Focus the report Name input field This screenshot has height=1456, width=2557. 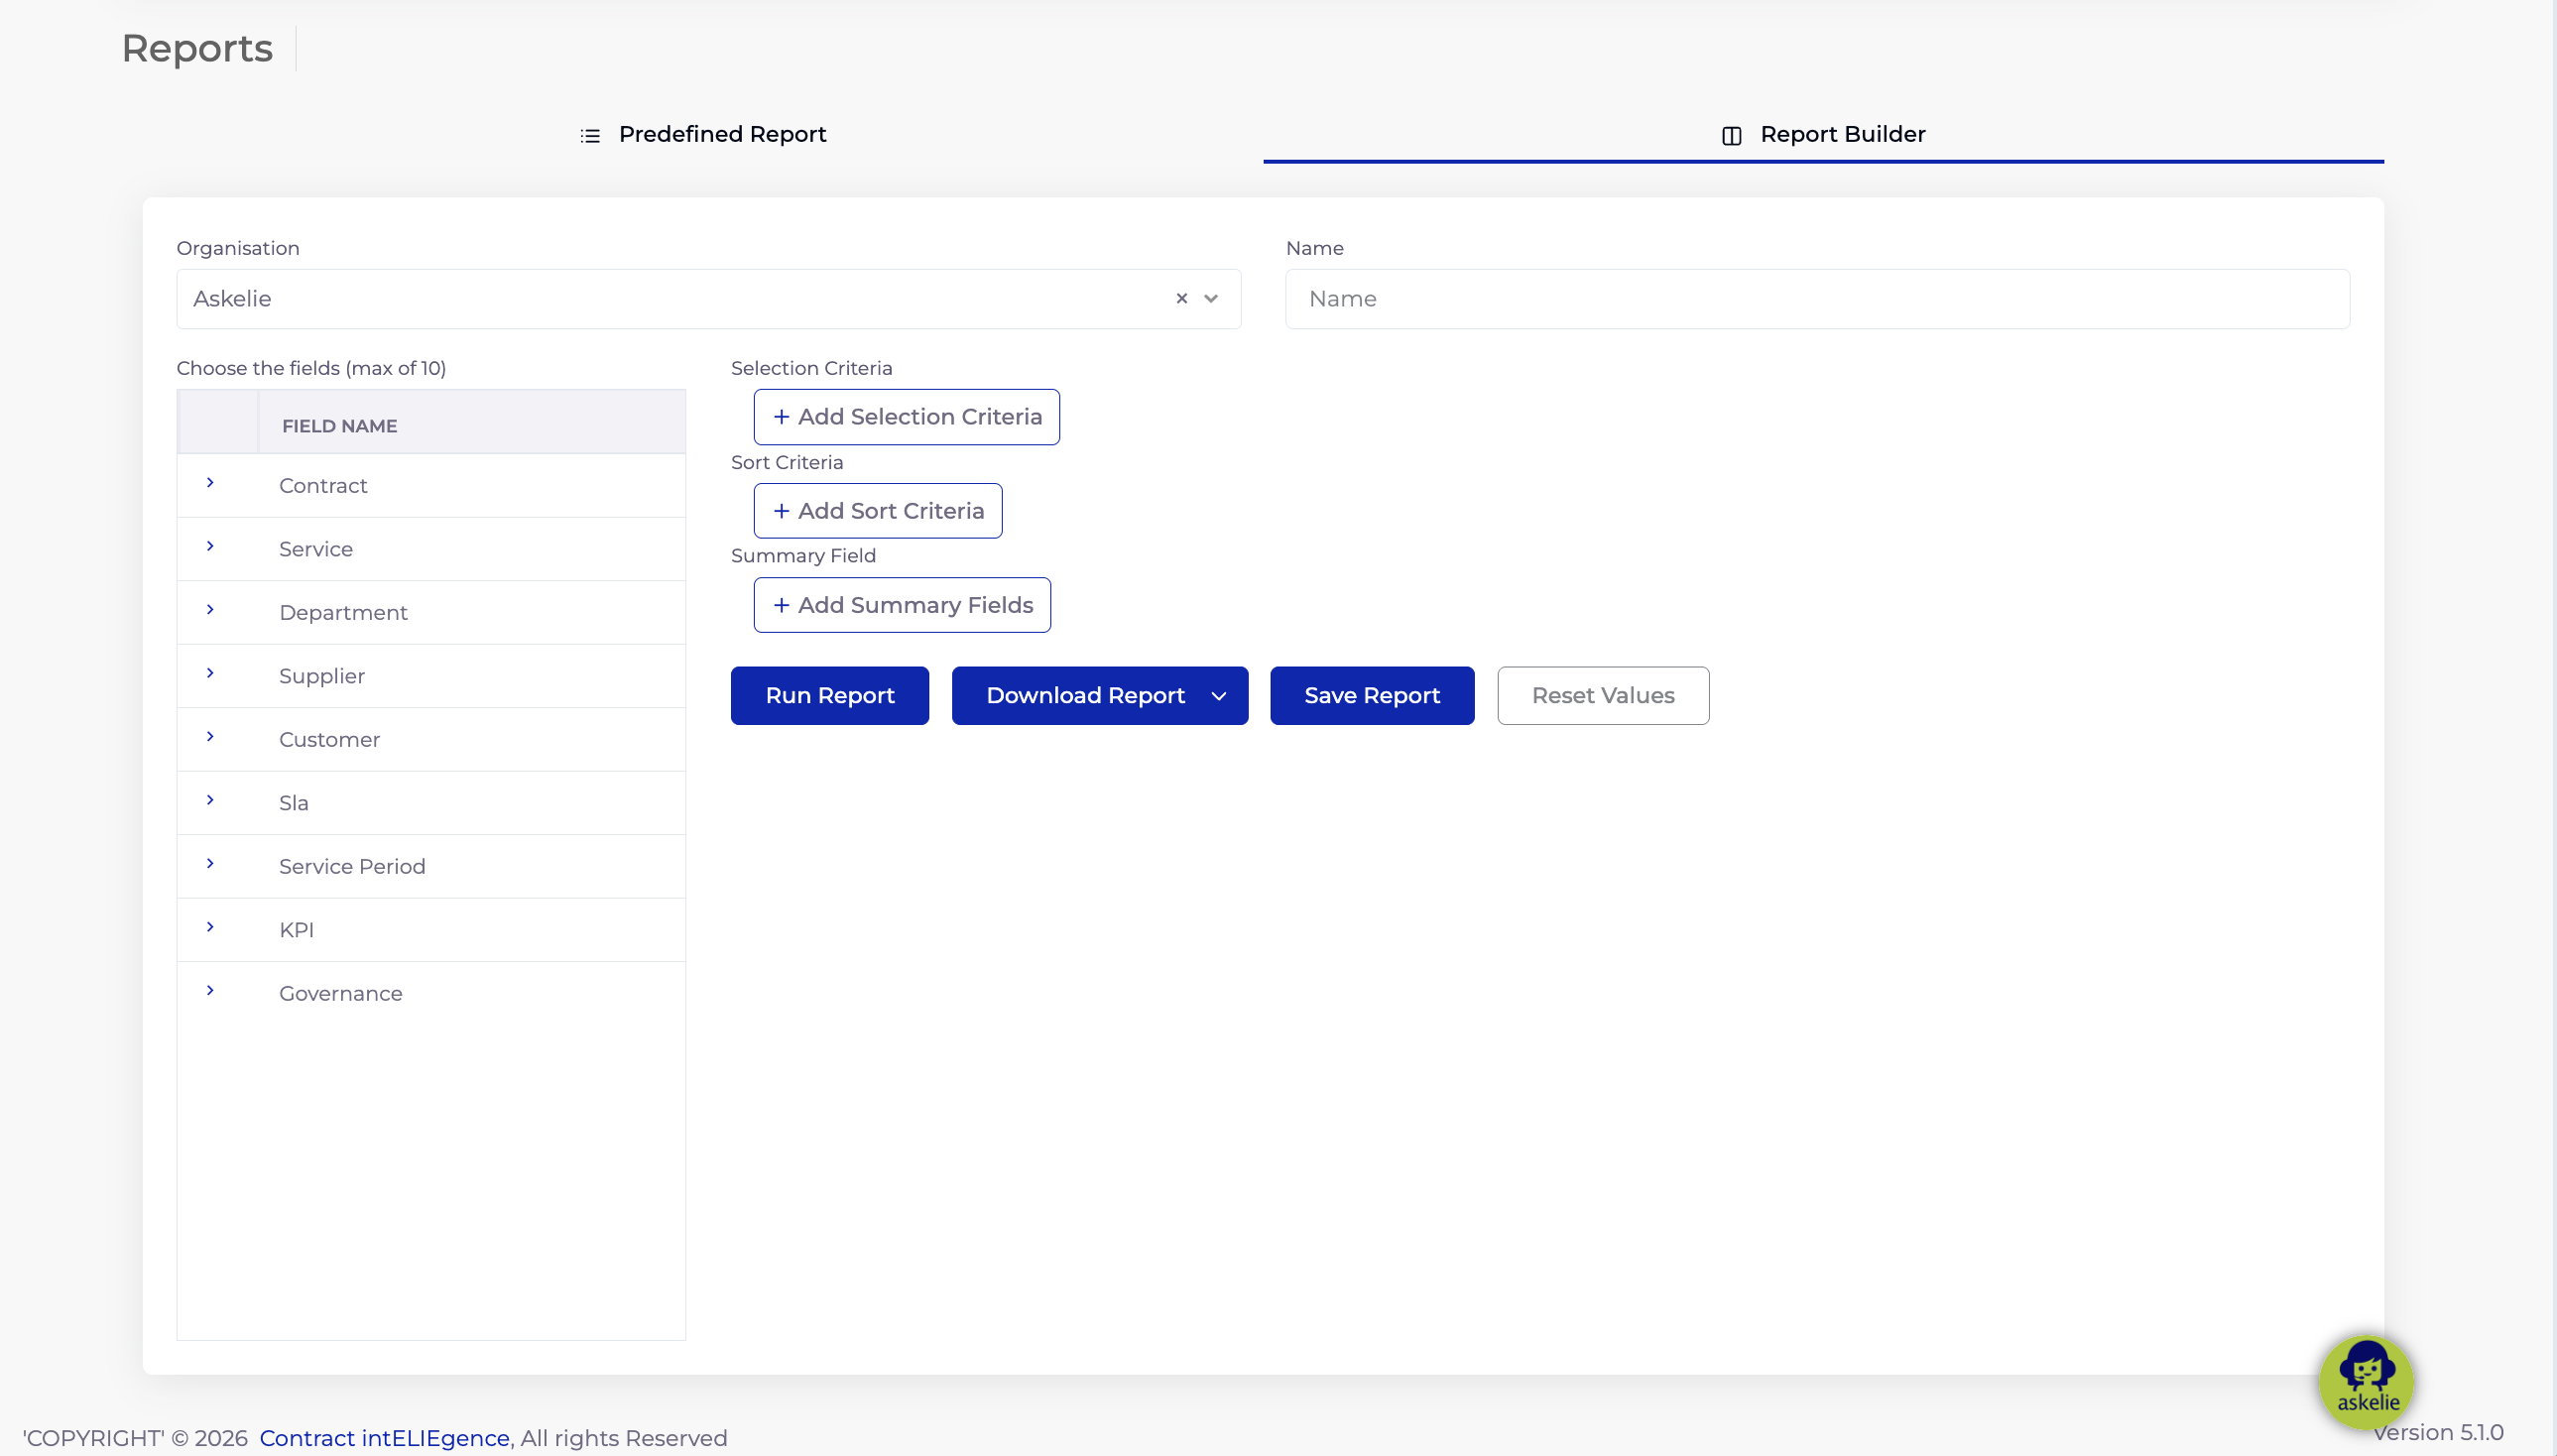(1817, 299)
